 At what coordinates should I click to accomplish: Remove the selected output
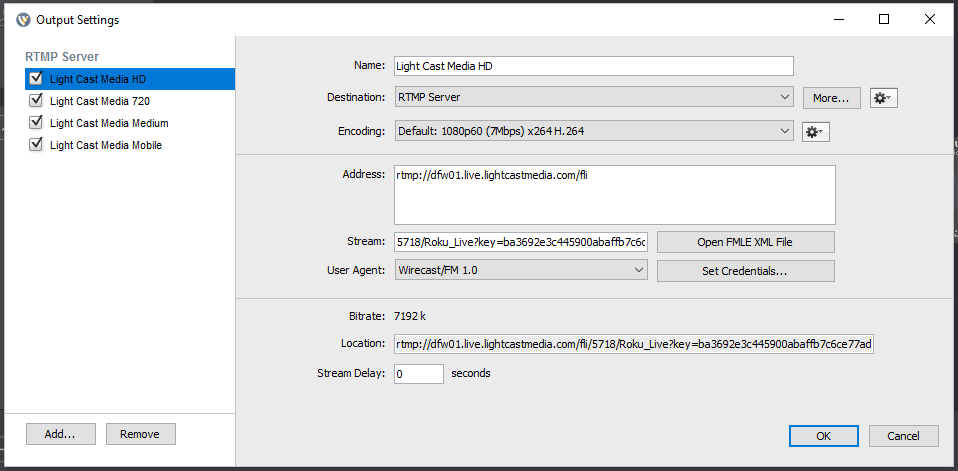(x=140, y=434)
